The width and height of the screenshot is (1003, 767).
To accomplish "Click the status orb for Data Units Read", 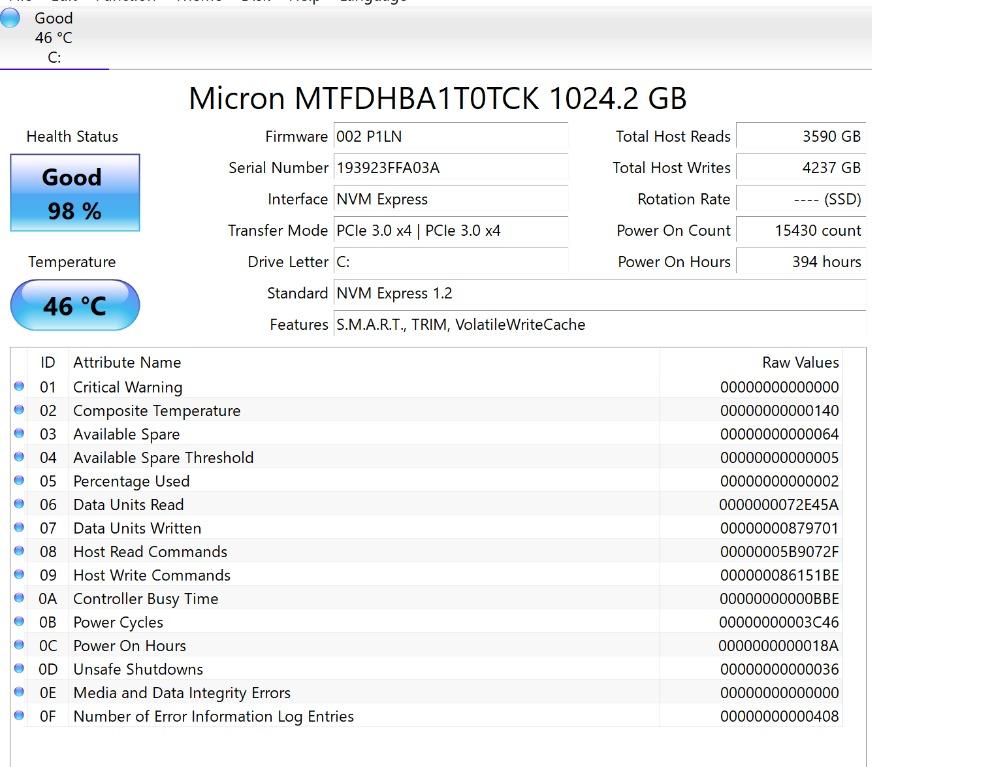I will 19,504.
